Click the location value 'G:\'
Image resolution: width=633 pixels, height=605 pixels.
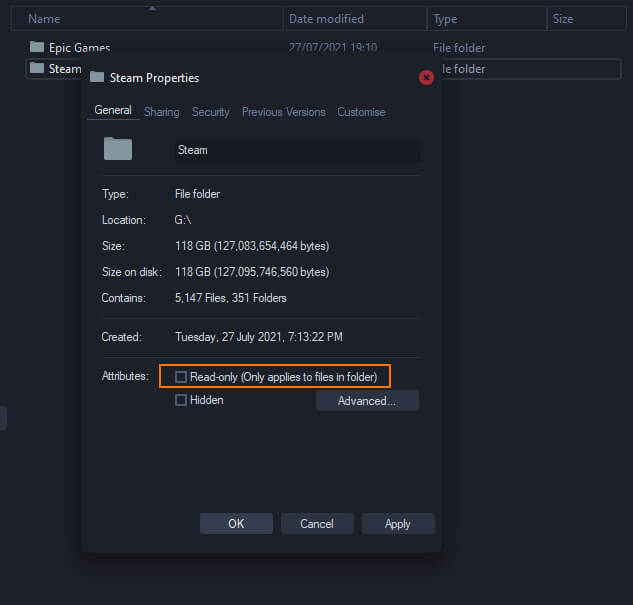pos(183,220)
